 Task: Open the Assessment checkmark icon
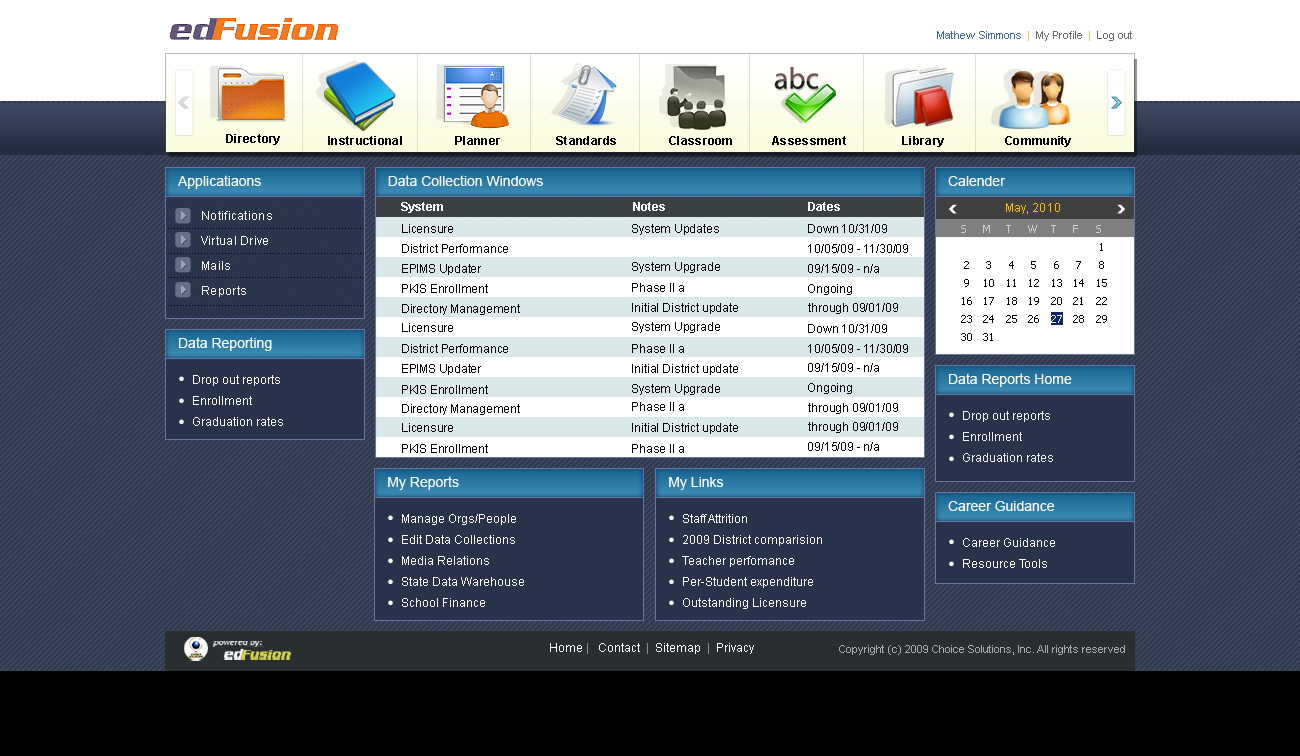click(x=806, y=97)
